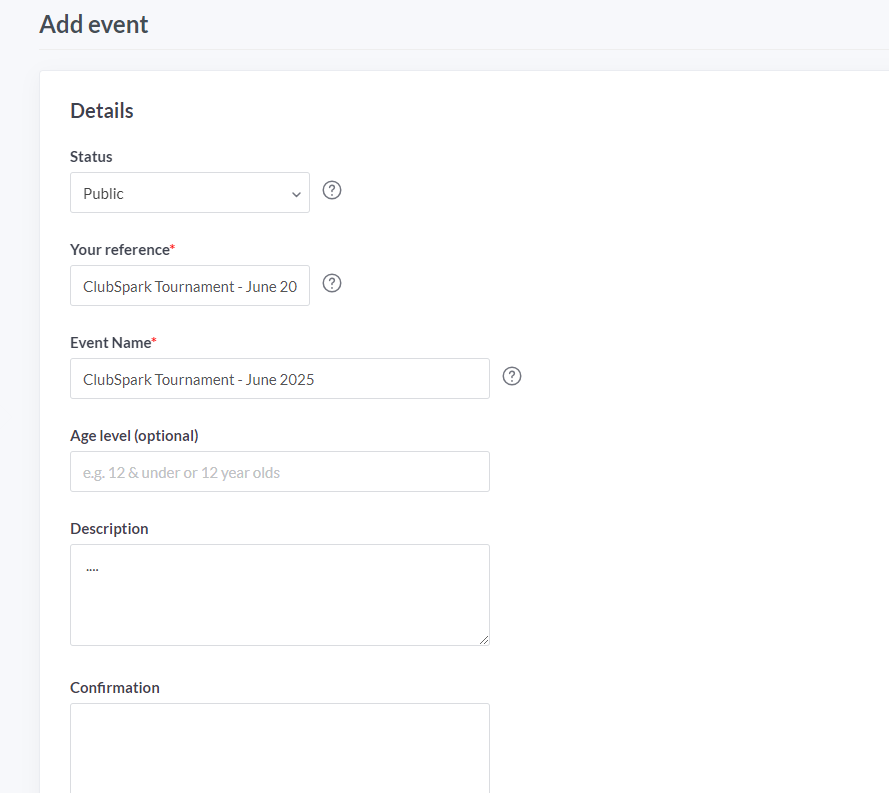The height and width of the screenshot is (793, 889).
Task: Show help tooltip icon beside Event Name
Action: (512, 376)
